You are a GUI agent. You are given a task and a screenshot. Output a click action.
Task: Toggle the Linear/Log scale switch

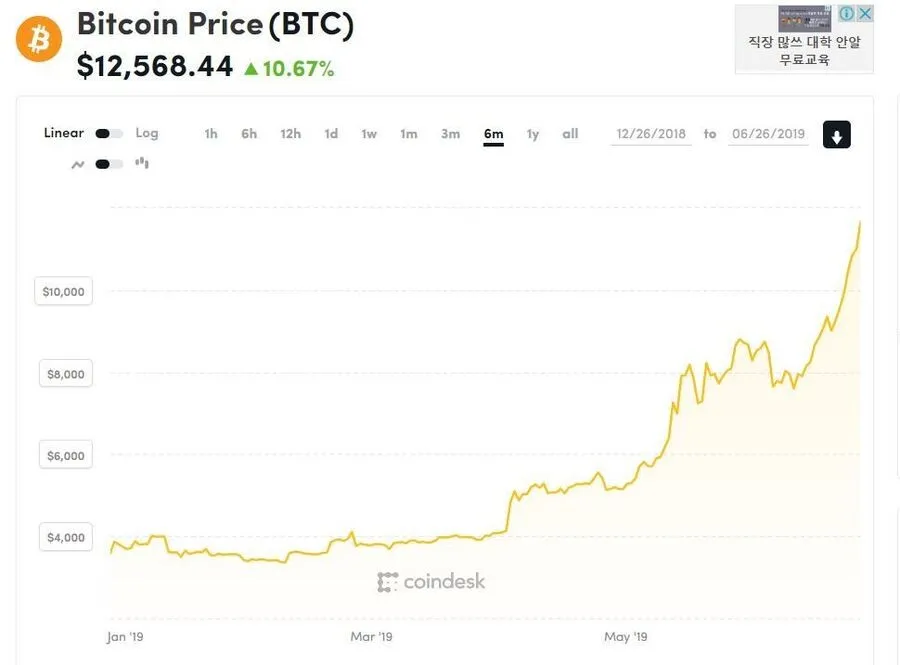point(108,134)
